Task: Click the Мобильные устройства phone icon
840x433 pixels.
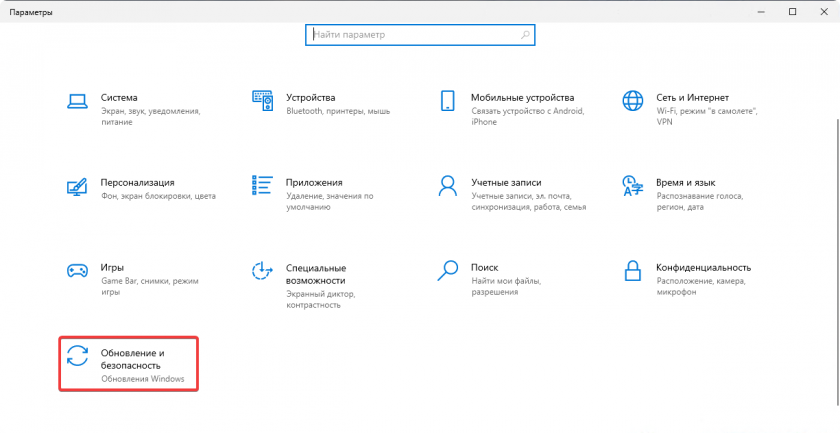Action: tap(448, 101)
